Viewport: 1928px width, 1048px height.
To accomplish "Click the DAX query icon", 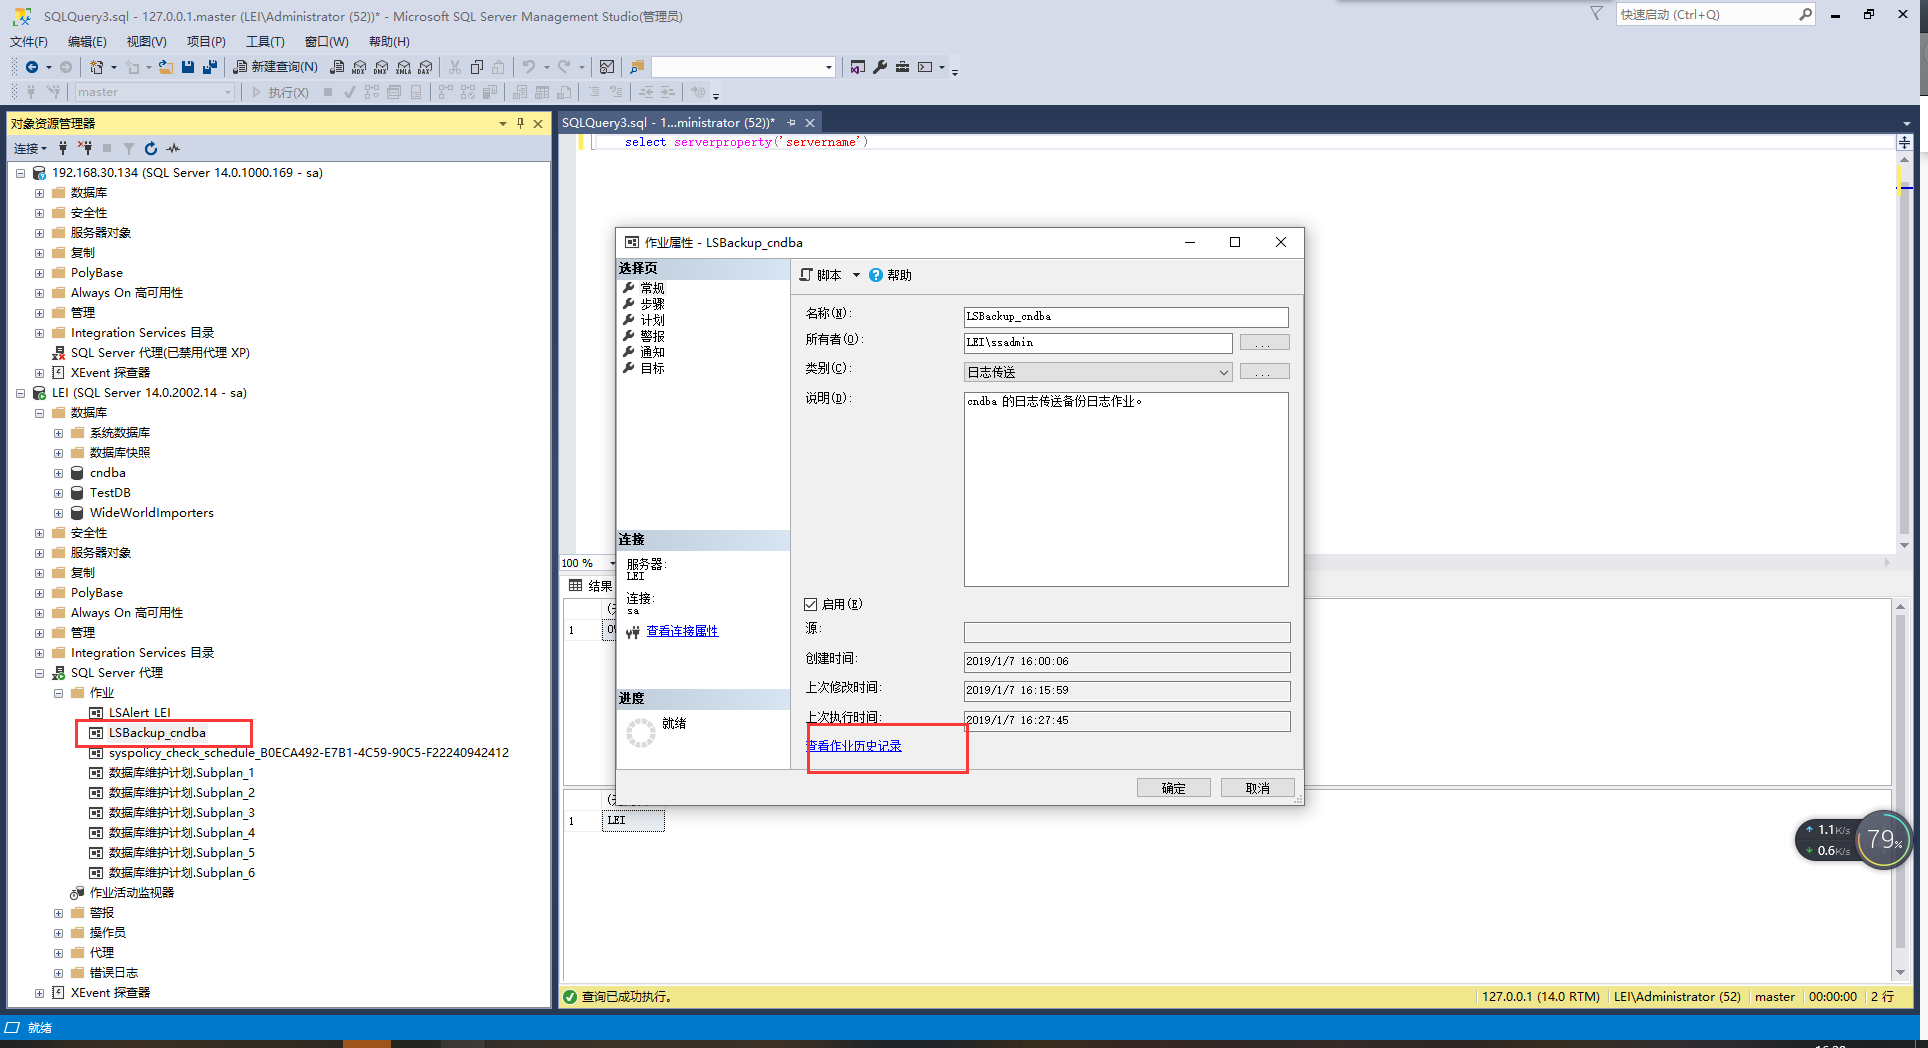I will (x=425, y=67).
